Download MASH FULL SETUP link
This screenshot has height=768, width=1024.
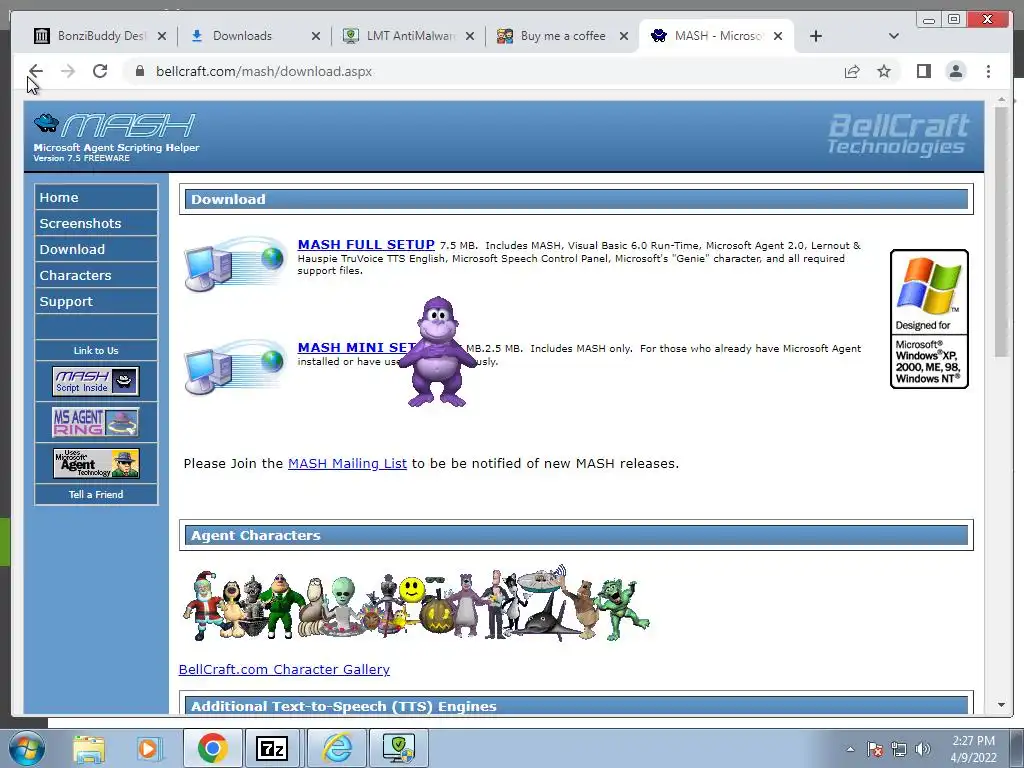(x=366, y=244)
